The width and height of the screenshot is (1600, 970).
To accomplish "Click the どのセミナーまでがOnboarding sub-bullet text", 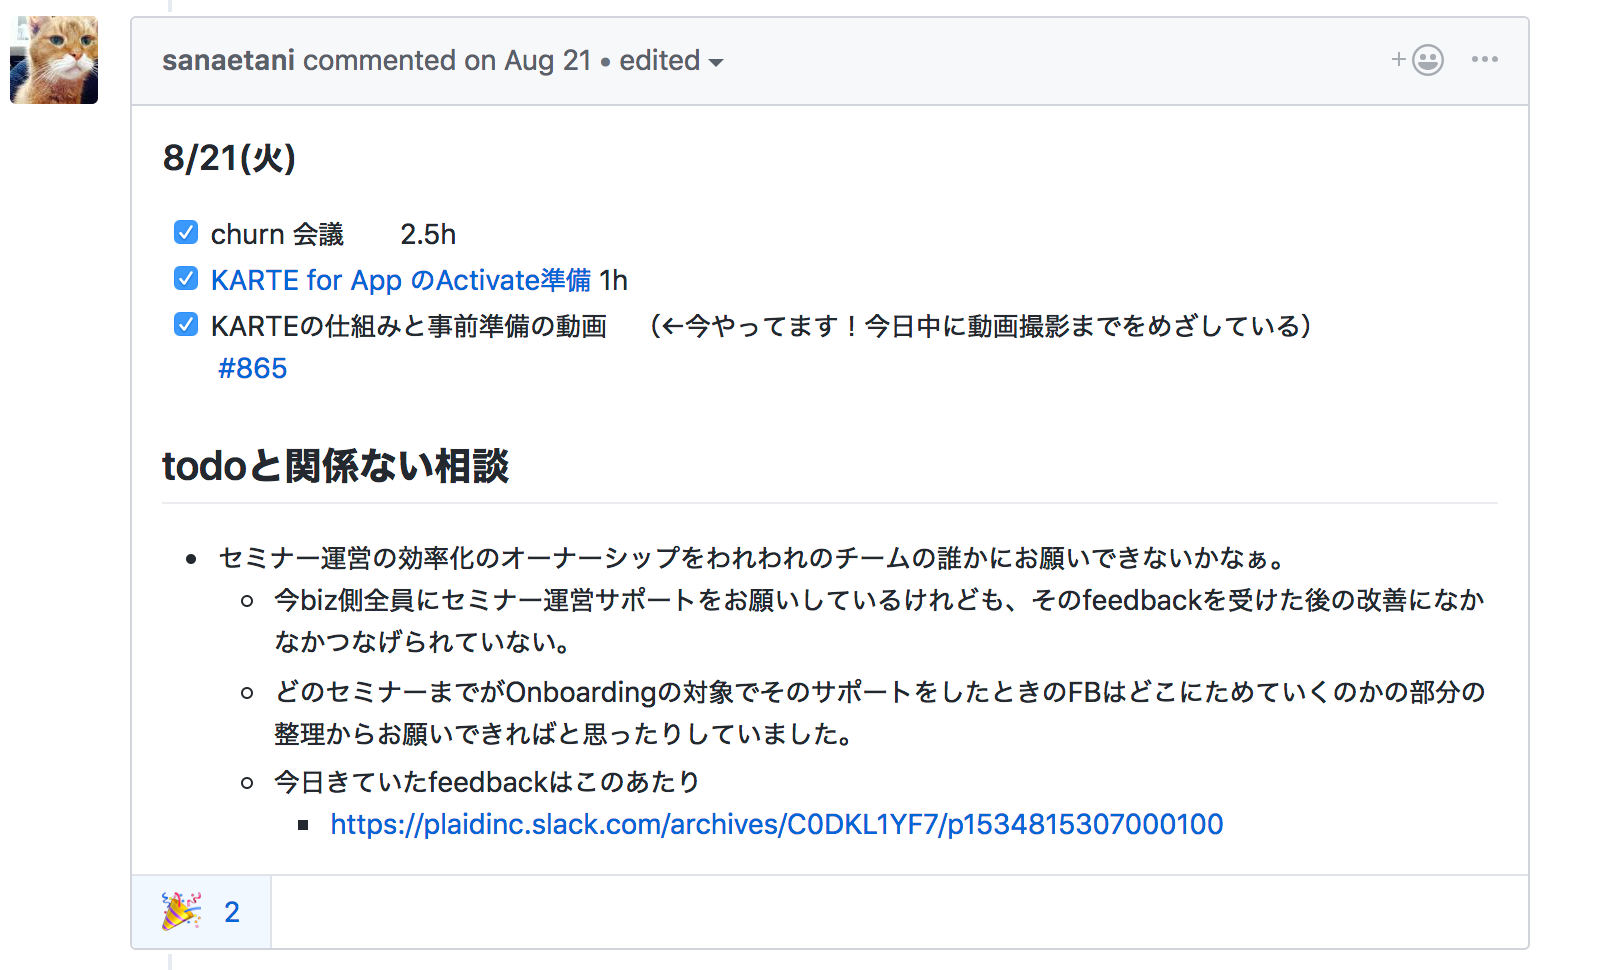I will point(878,692).
